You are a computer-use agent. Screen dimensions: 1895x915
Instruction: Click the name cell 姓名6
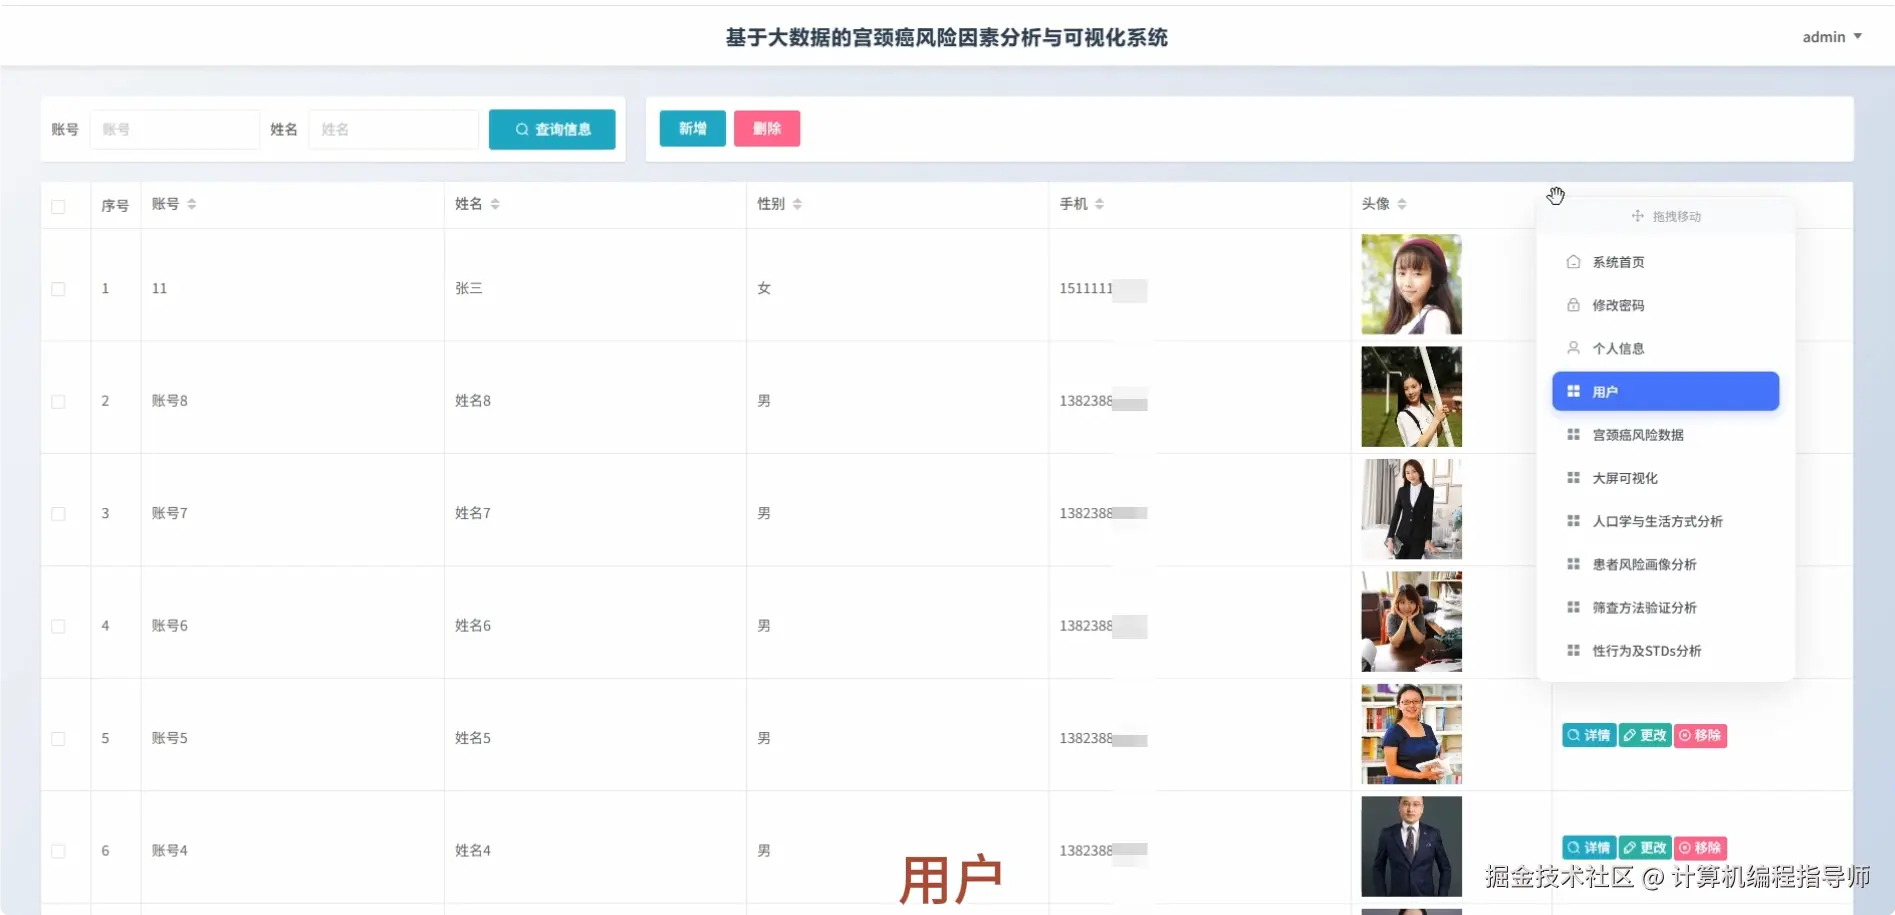click(473, 625)
